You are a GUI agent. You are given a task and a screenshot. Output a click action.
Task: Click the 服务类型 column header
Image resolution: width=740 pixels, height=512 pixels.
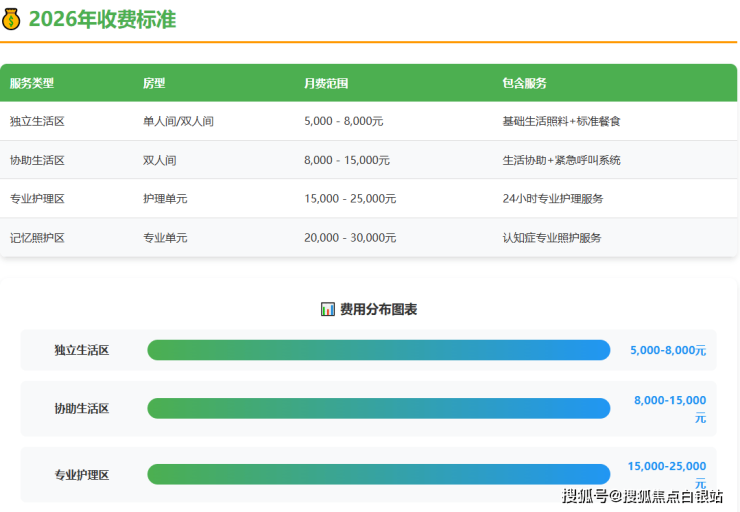coord(32,83)
